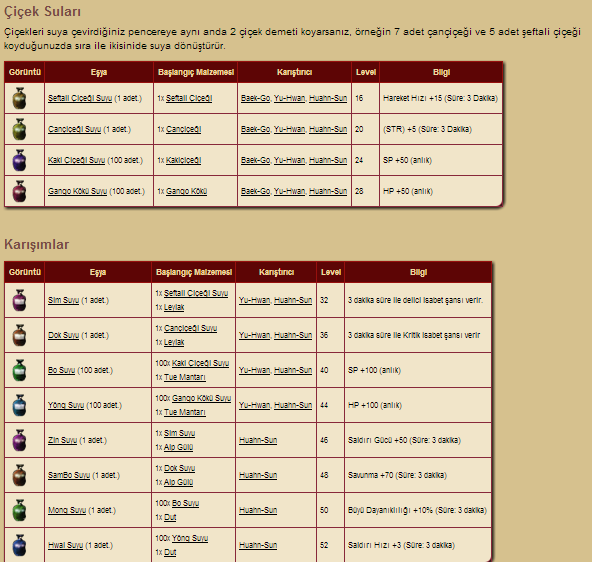
Task: Open the Zin Suyu item link in Eşya column
Action: pyautogui.click(x=62, y=440)
